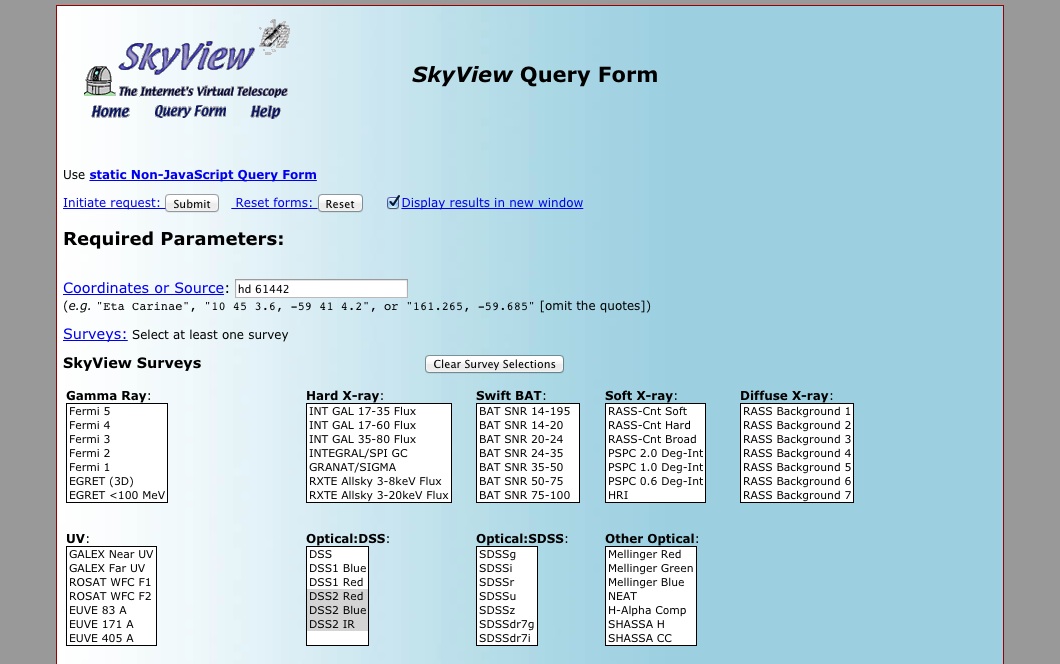Deselect the highlighted DSS2 Red survey
This screenshot has width=1060, height=664.
[337, 596]
